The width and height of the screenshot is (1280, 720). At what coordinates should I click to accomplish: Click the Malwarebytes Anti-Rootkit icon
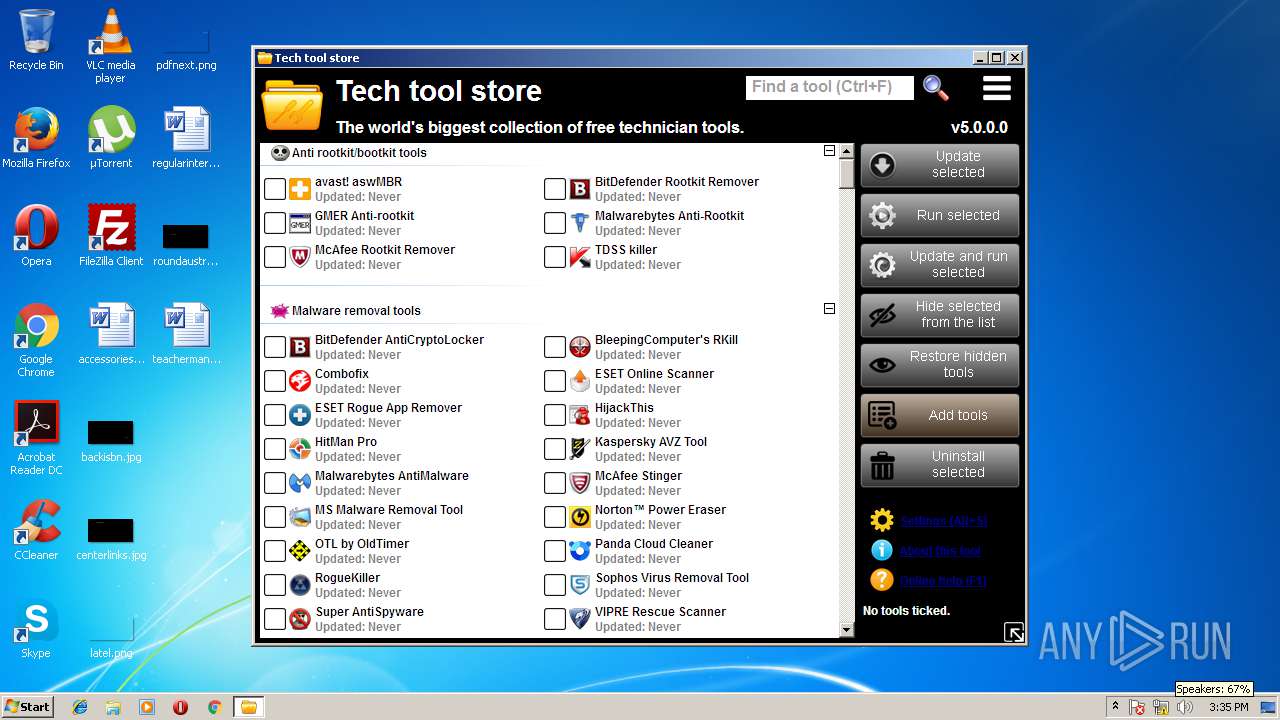pyautogui.click(x=580, y=223)
